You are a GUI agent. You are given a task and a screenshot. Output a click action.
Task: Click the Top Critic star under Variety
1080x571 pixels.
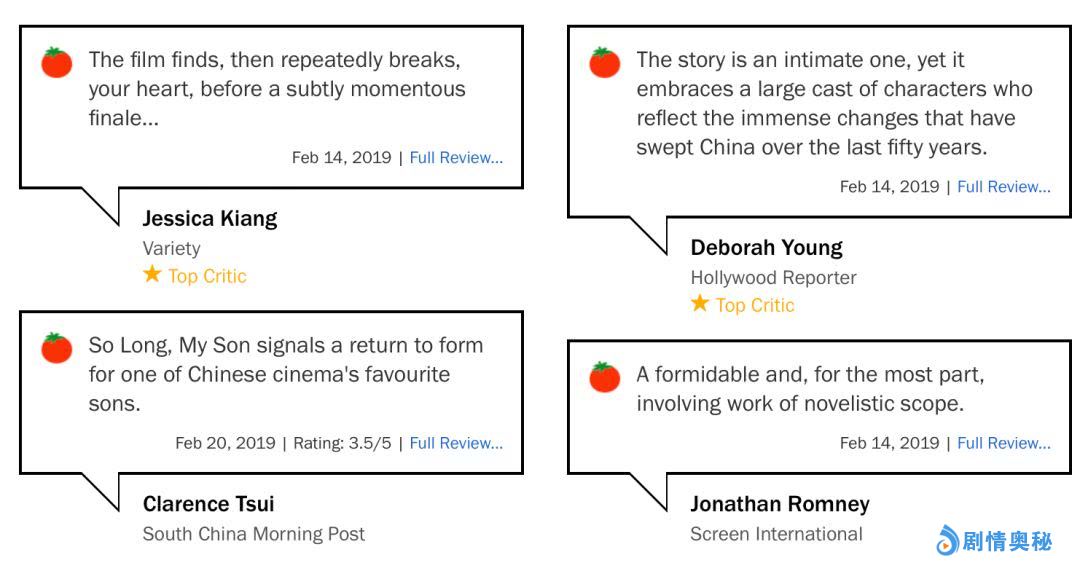[152, 275]
